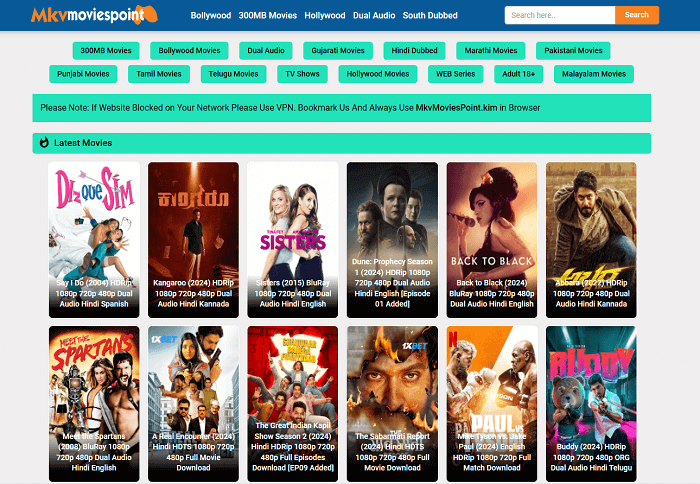
Task: Click the orange Search button
Action: [637, 15]
